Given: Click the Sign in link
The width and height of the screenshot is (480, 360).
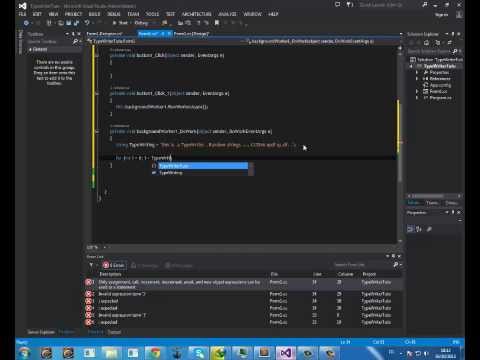Looking at the screenshot, I should (441, 14).
